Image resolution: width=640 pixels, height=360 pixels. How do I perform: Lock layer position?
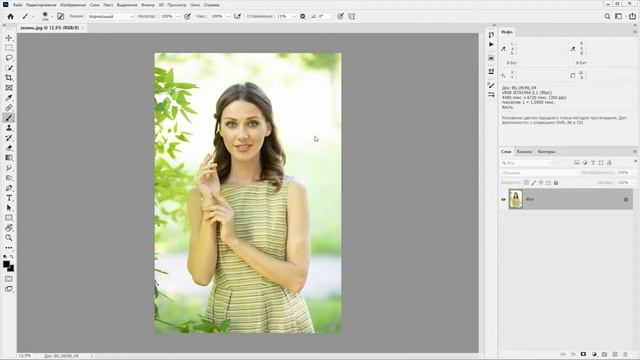541,182
